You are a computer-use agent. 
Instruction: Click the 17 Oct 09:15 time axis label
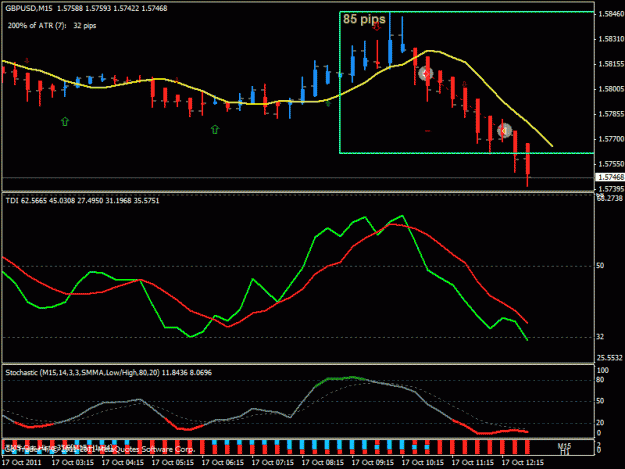[373, 462]
